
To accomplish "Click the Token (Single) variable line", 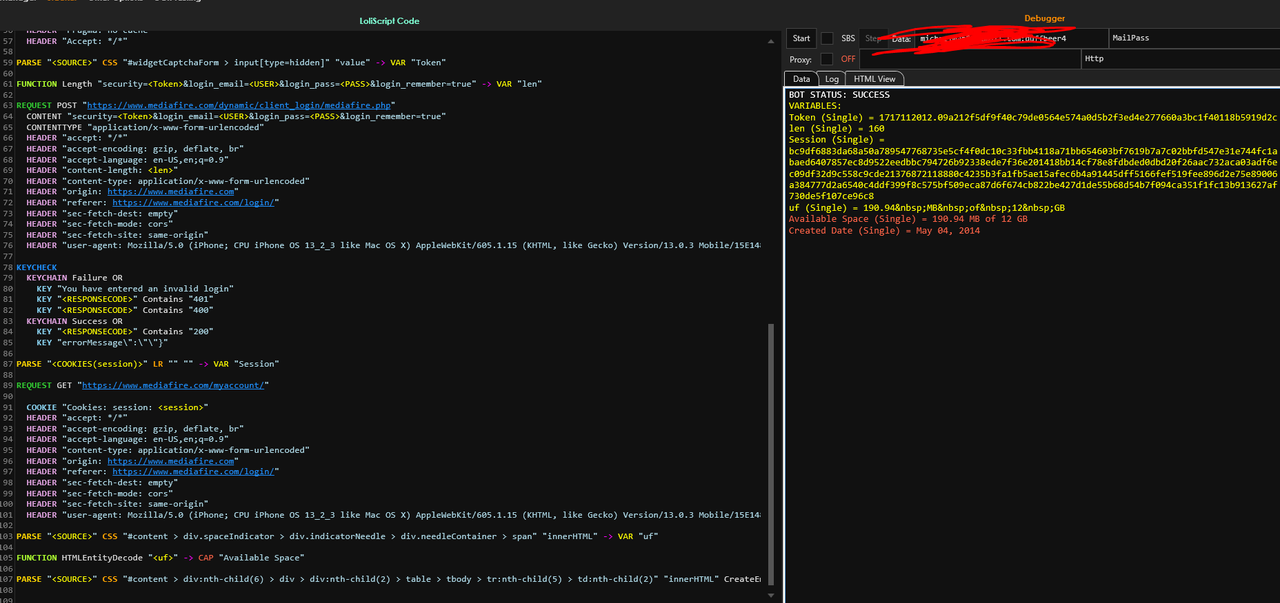I will pos(1033,117).
